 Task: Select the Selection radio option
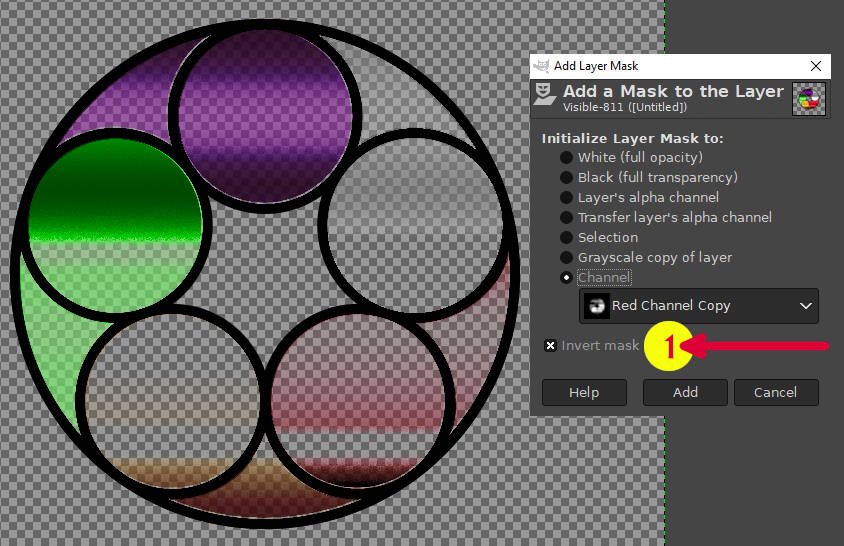point(599,237)
